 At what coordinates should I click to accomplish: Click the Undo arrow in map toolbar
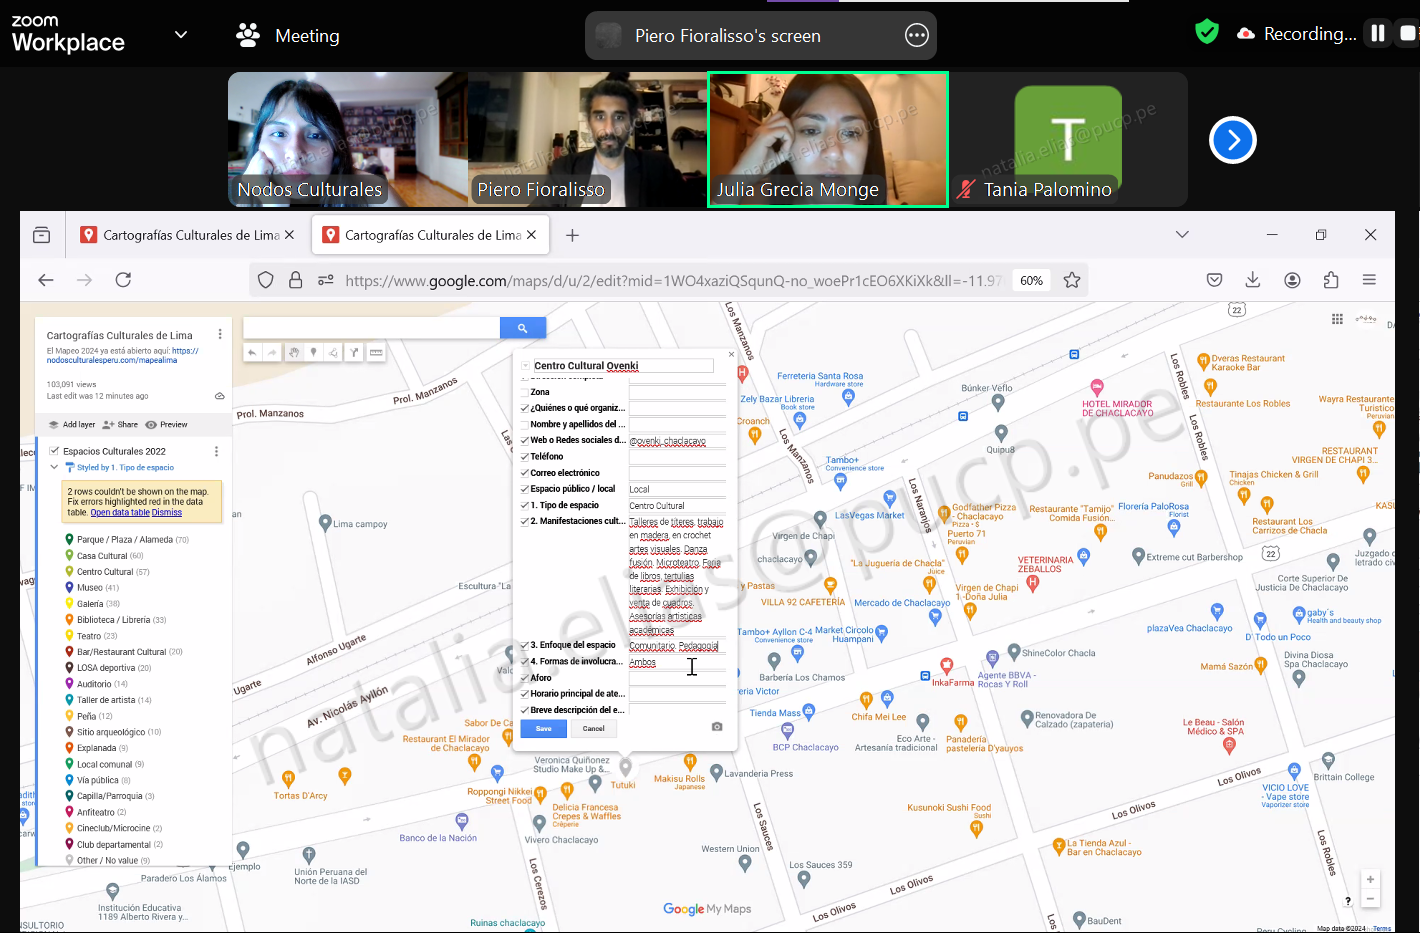252,352
